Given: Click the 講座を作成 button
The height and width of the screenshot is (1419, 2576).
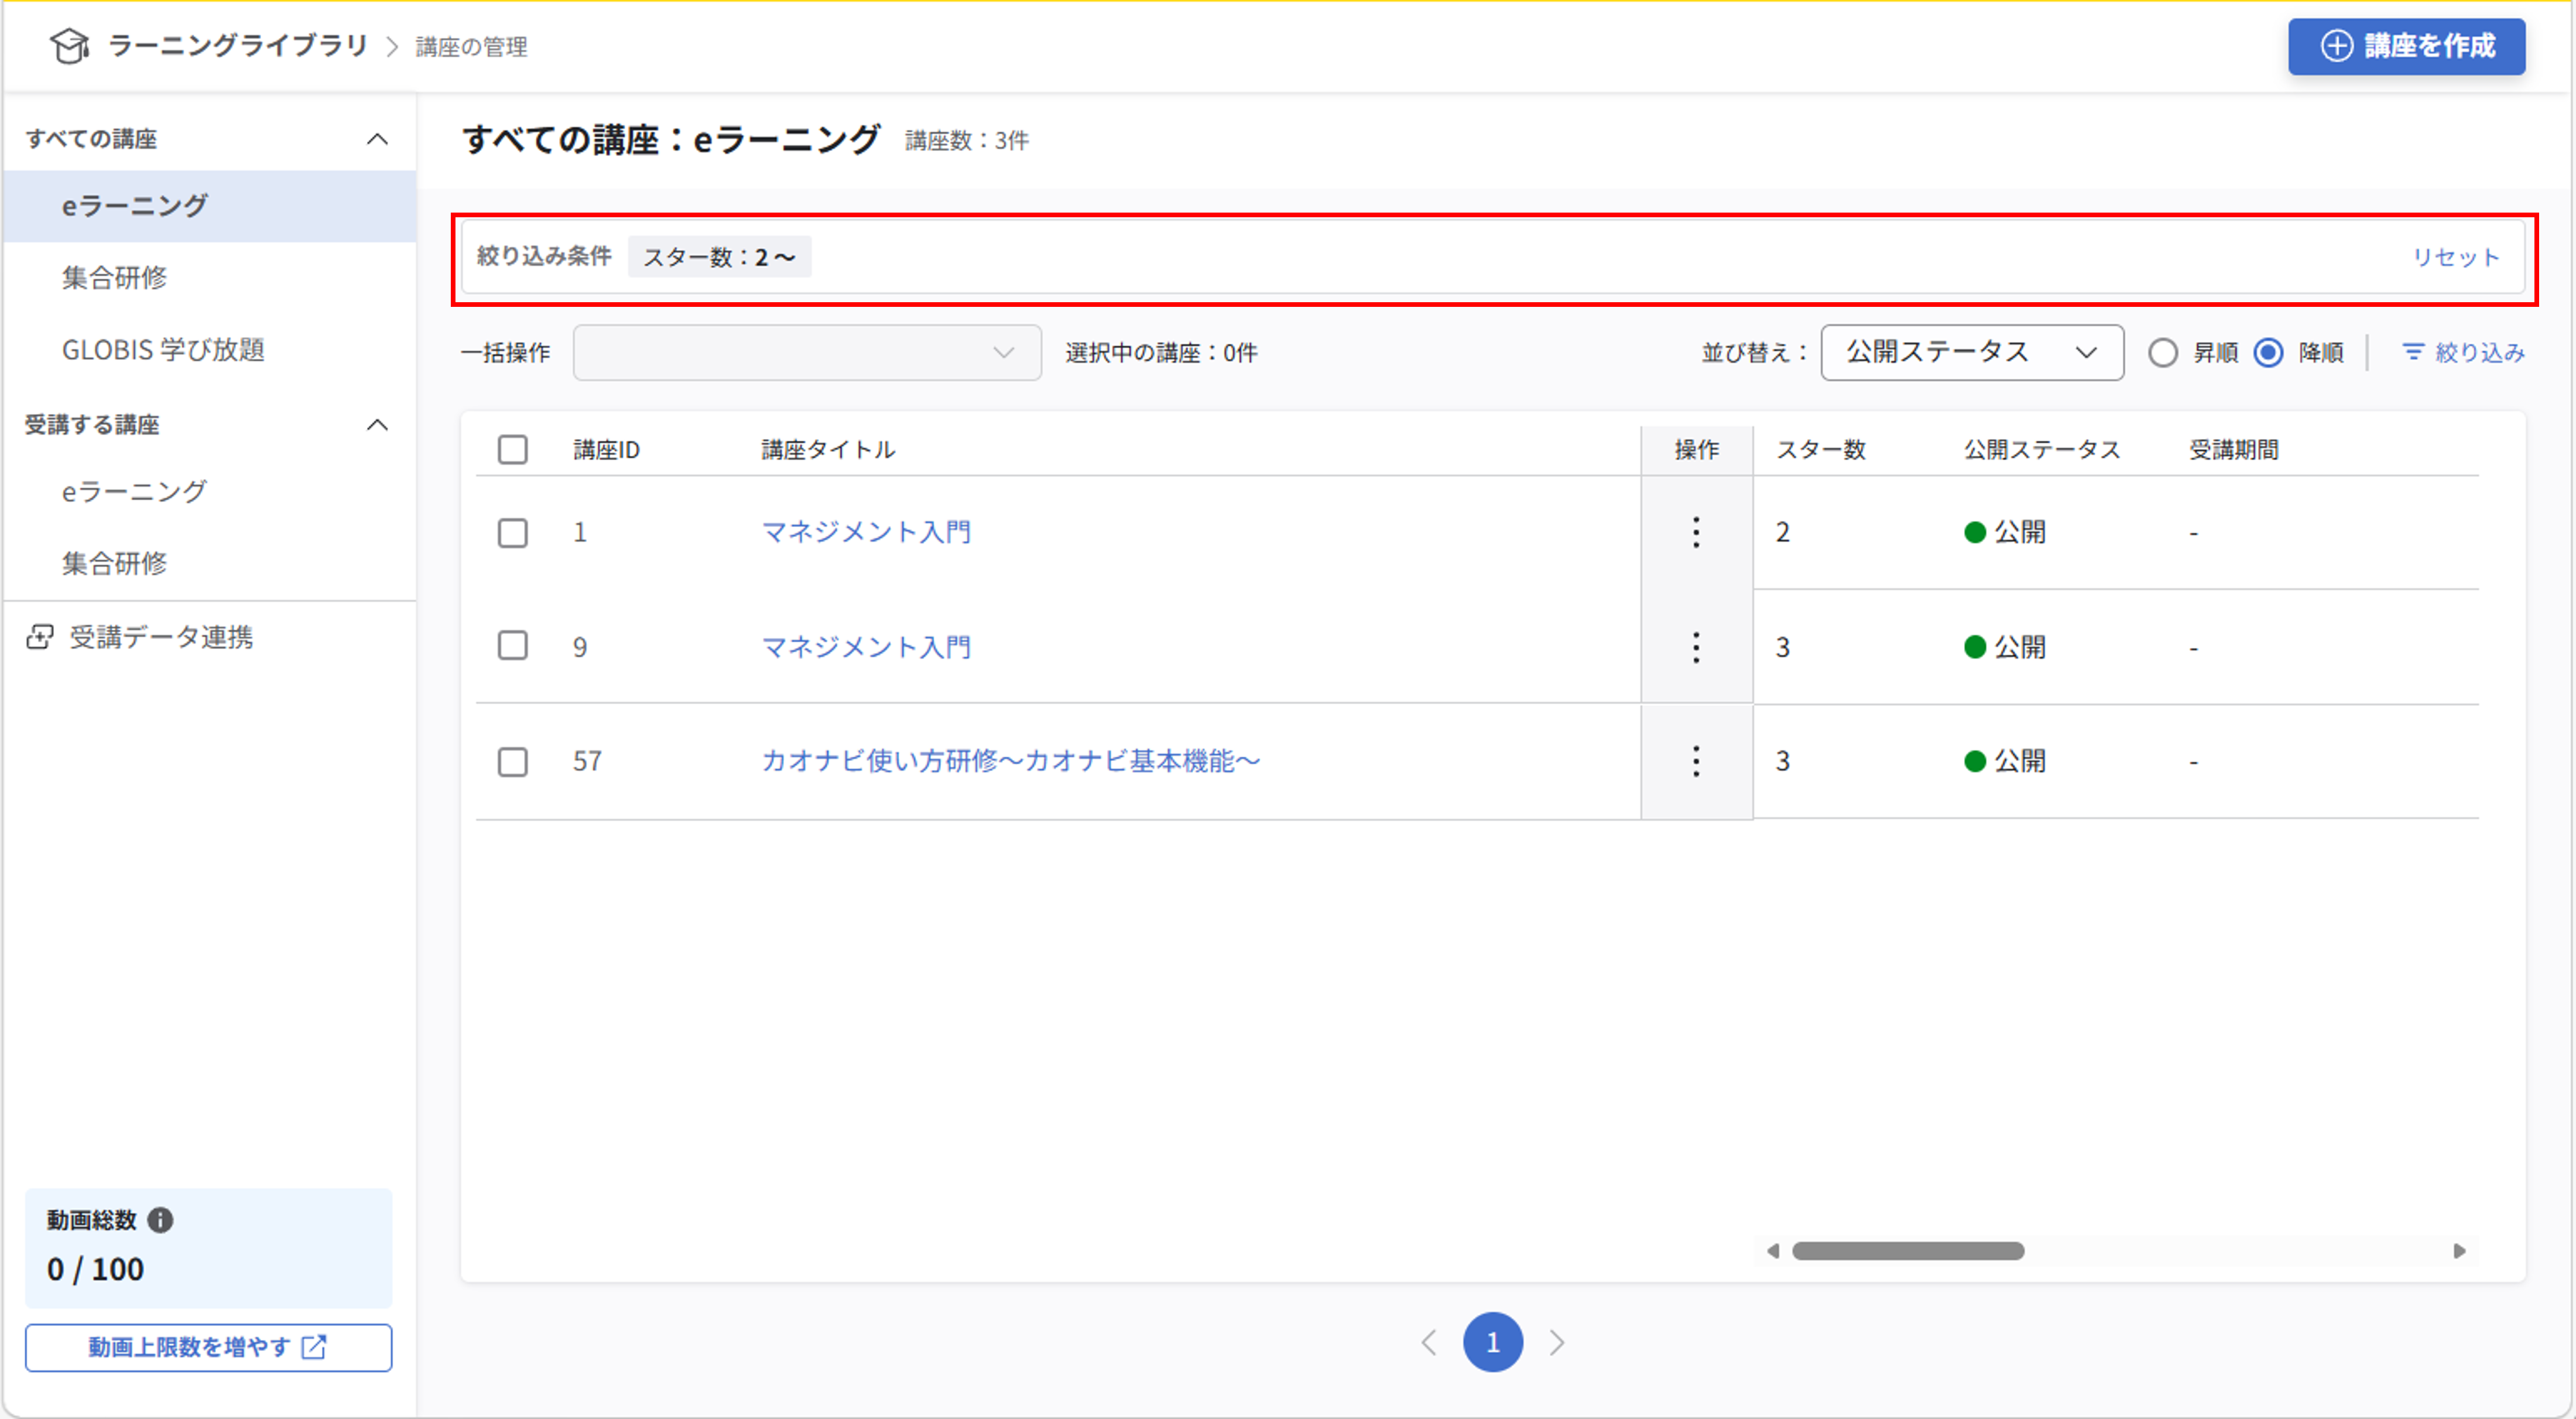Looking at the screenshot, I should tap(2406, 46).
